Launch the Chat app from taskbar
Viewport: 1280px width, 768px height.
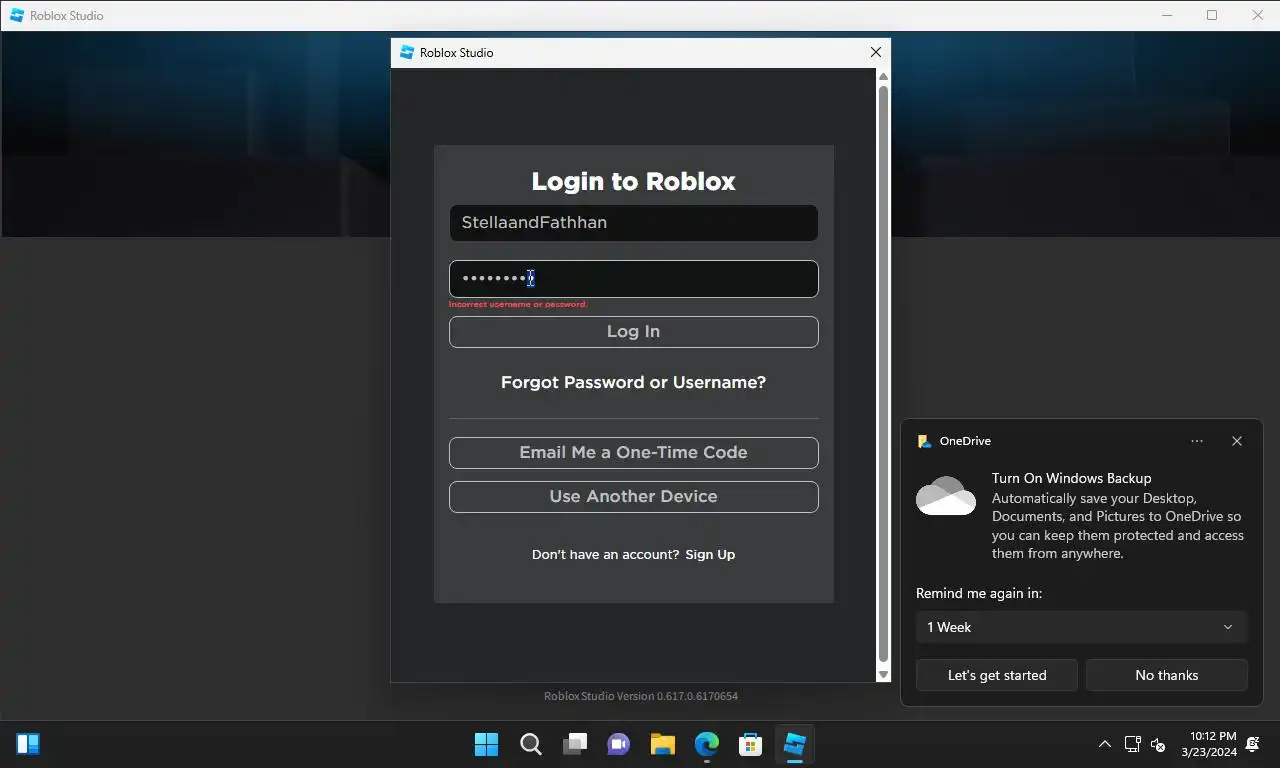(619, 744)
